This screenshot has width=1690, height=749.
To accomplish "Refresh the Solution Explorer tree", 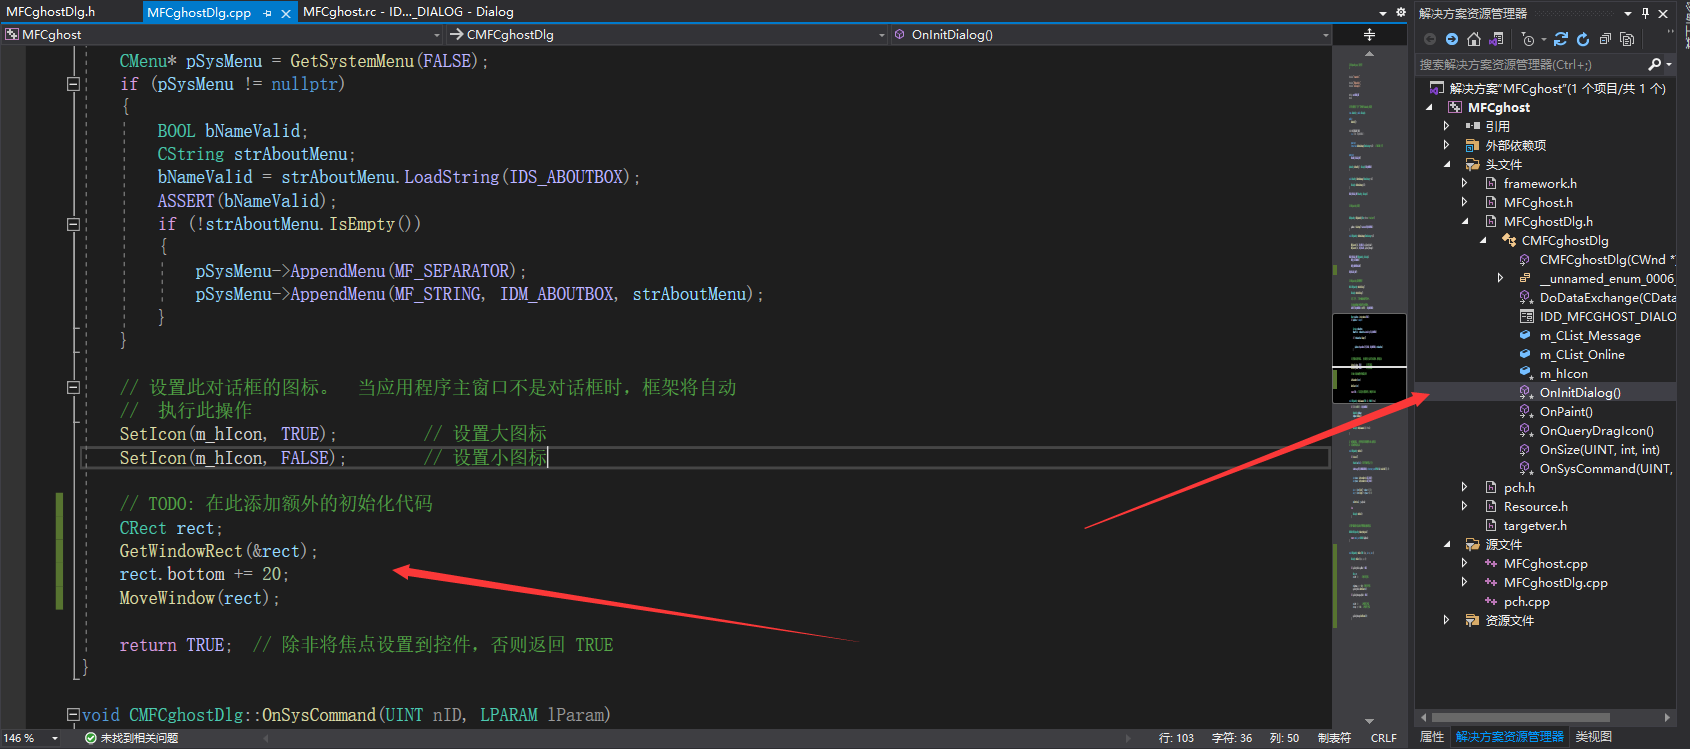I will point(1583,39).
